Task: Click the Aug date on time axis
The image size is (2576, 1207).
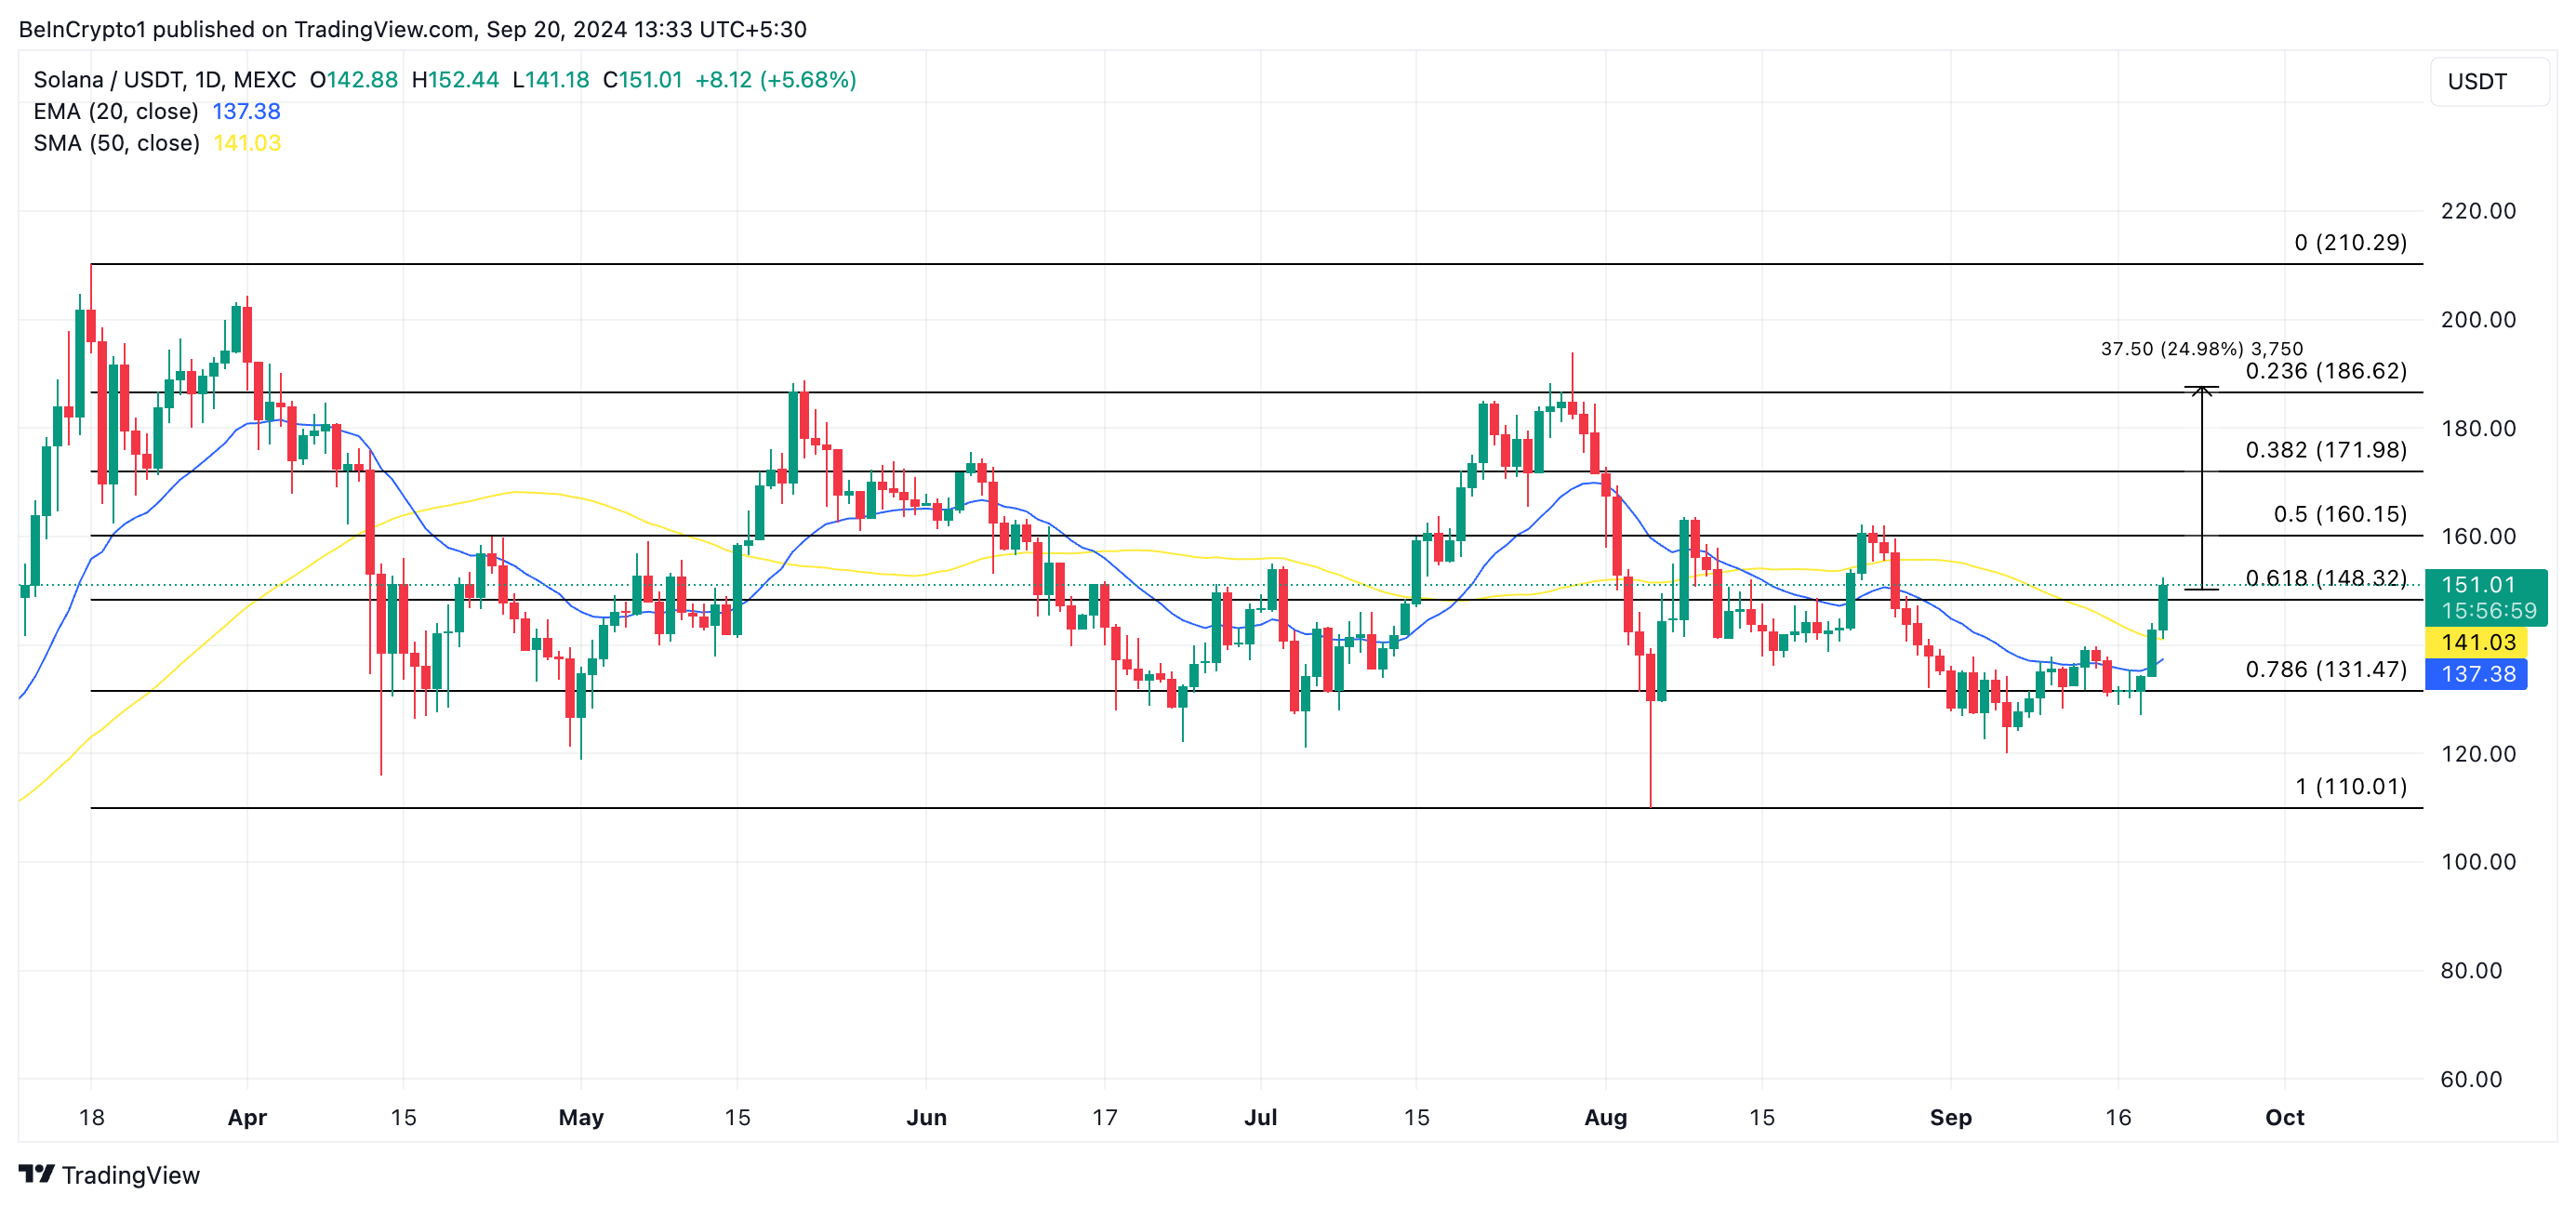Action: pyautogui.click(x=1605, y=1117)
